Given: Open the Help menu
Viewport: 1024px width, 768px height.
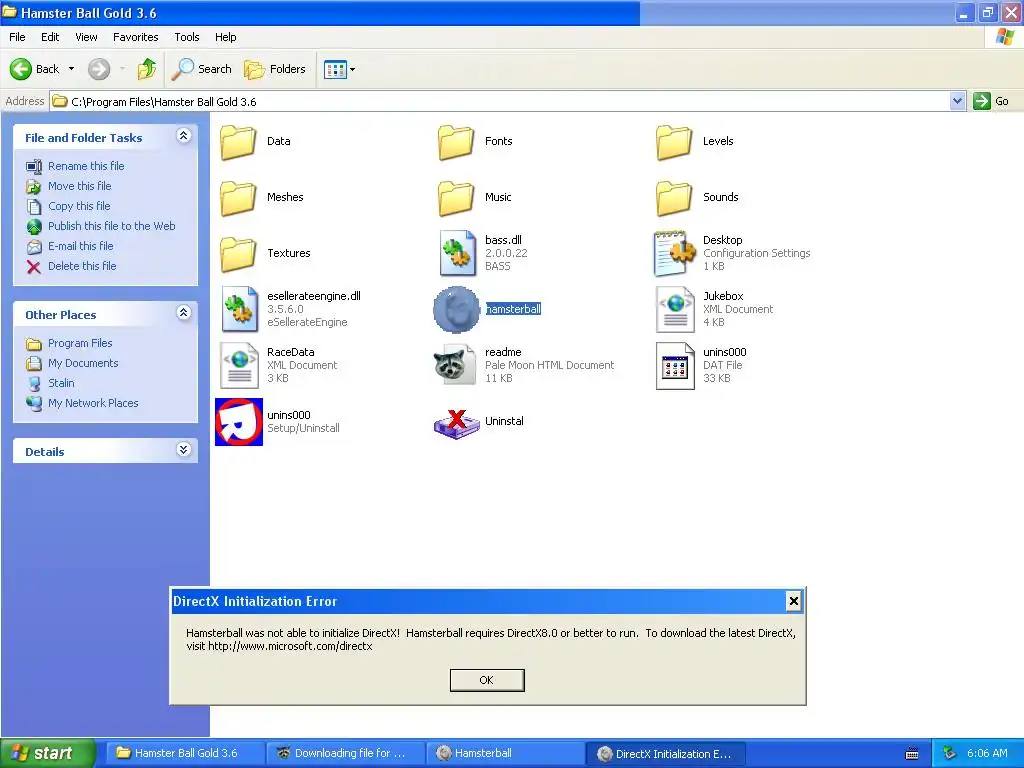Looking at the screenshot, I should click(x=225, y=37).
